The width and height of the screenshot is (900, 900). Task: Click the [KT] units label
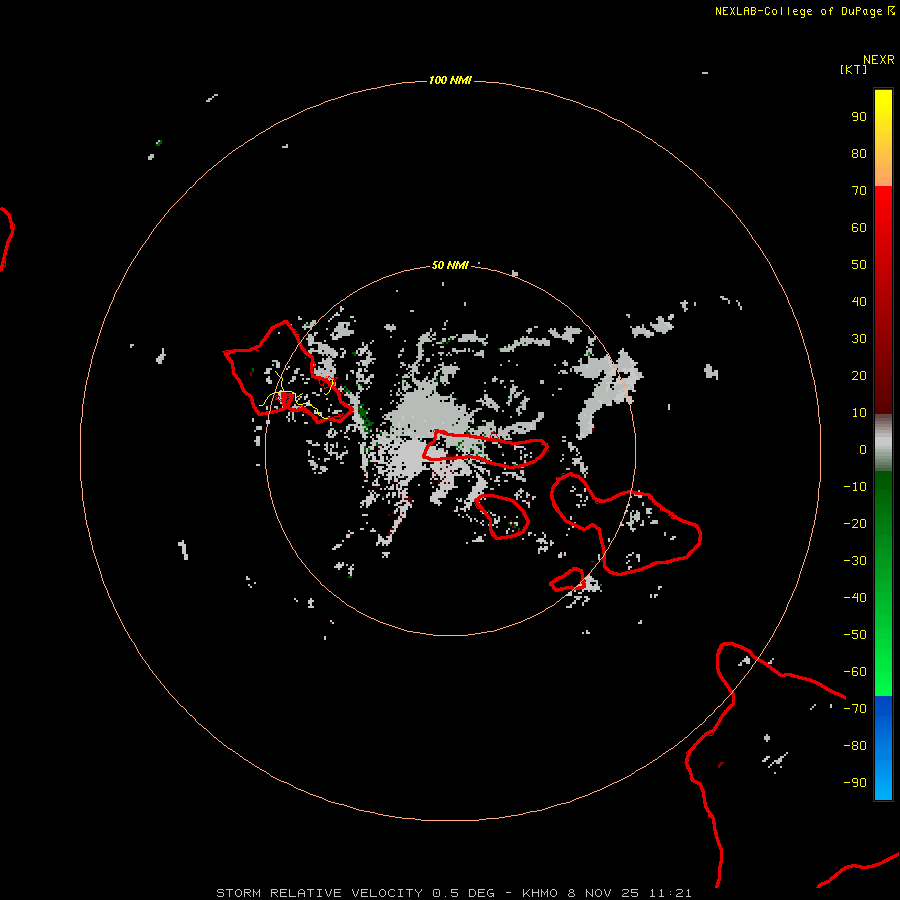(x=854, y=69)
